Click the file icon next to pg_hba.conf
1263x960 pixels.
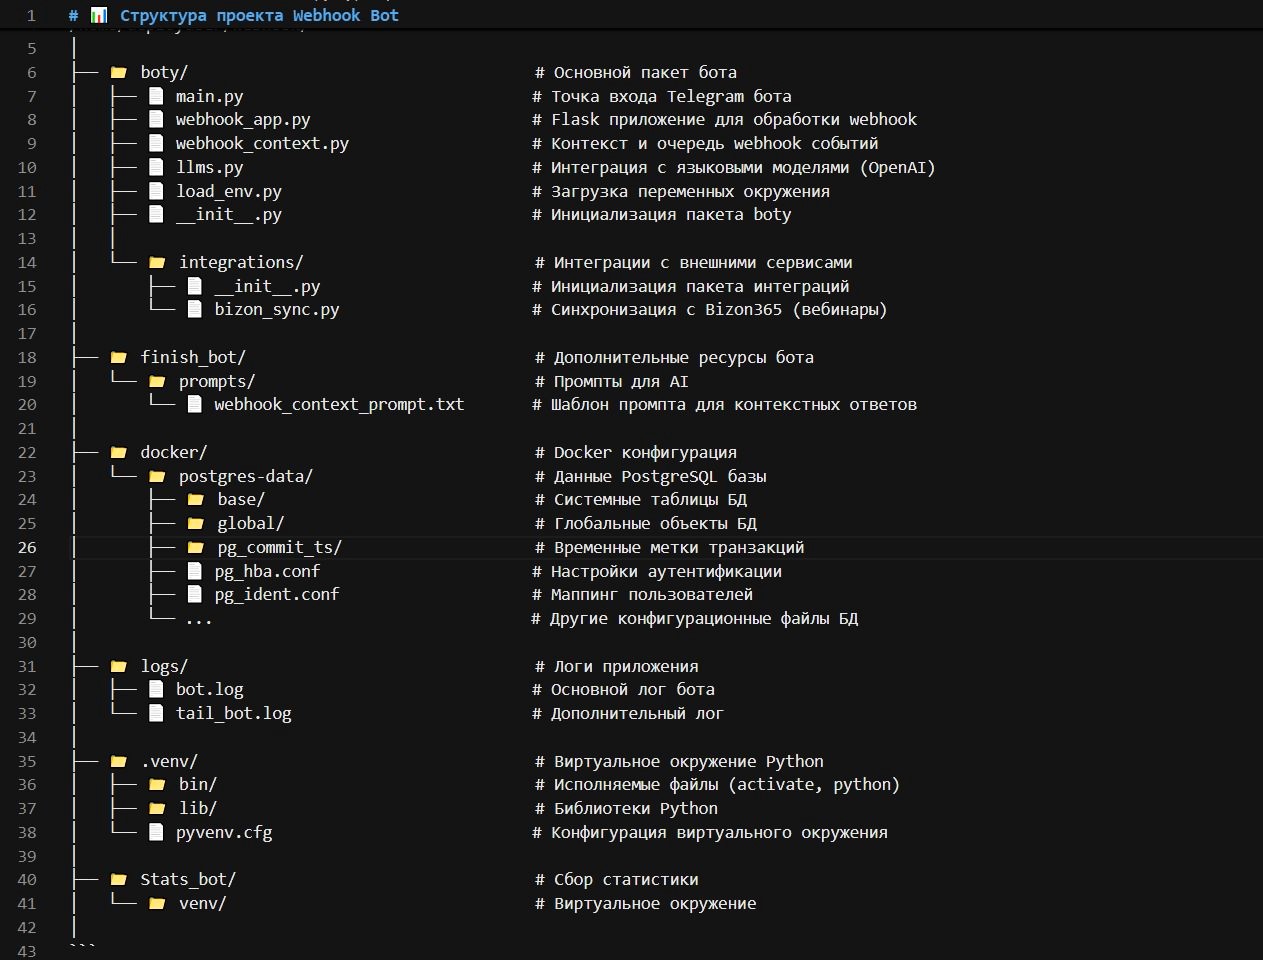coord(195,571)
